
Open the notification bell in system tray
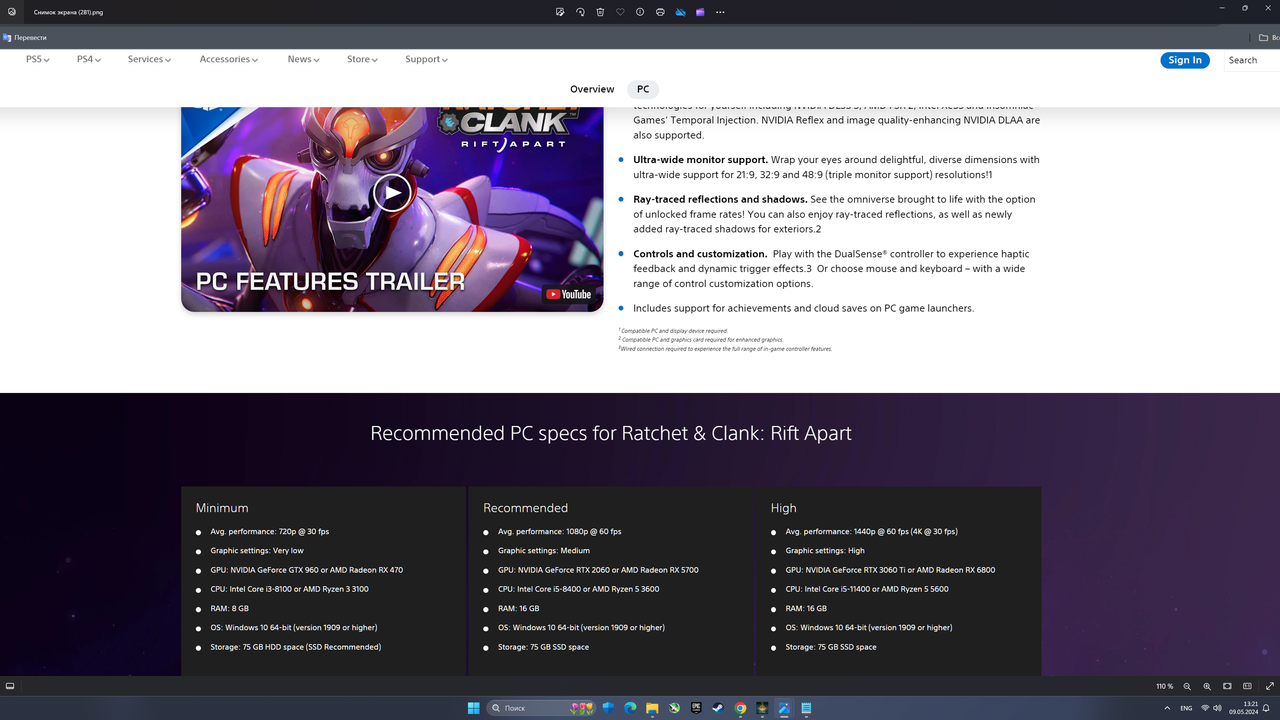pos(1266,708)
